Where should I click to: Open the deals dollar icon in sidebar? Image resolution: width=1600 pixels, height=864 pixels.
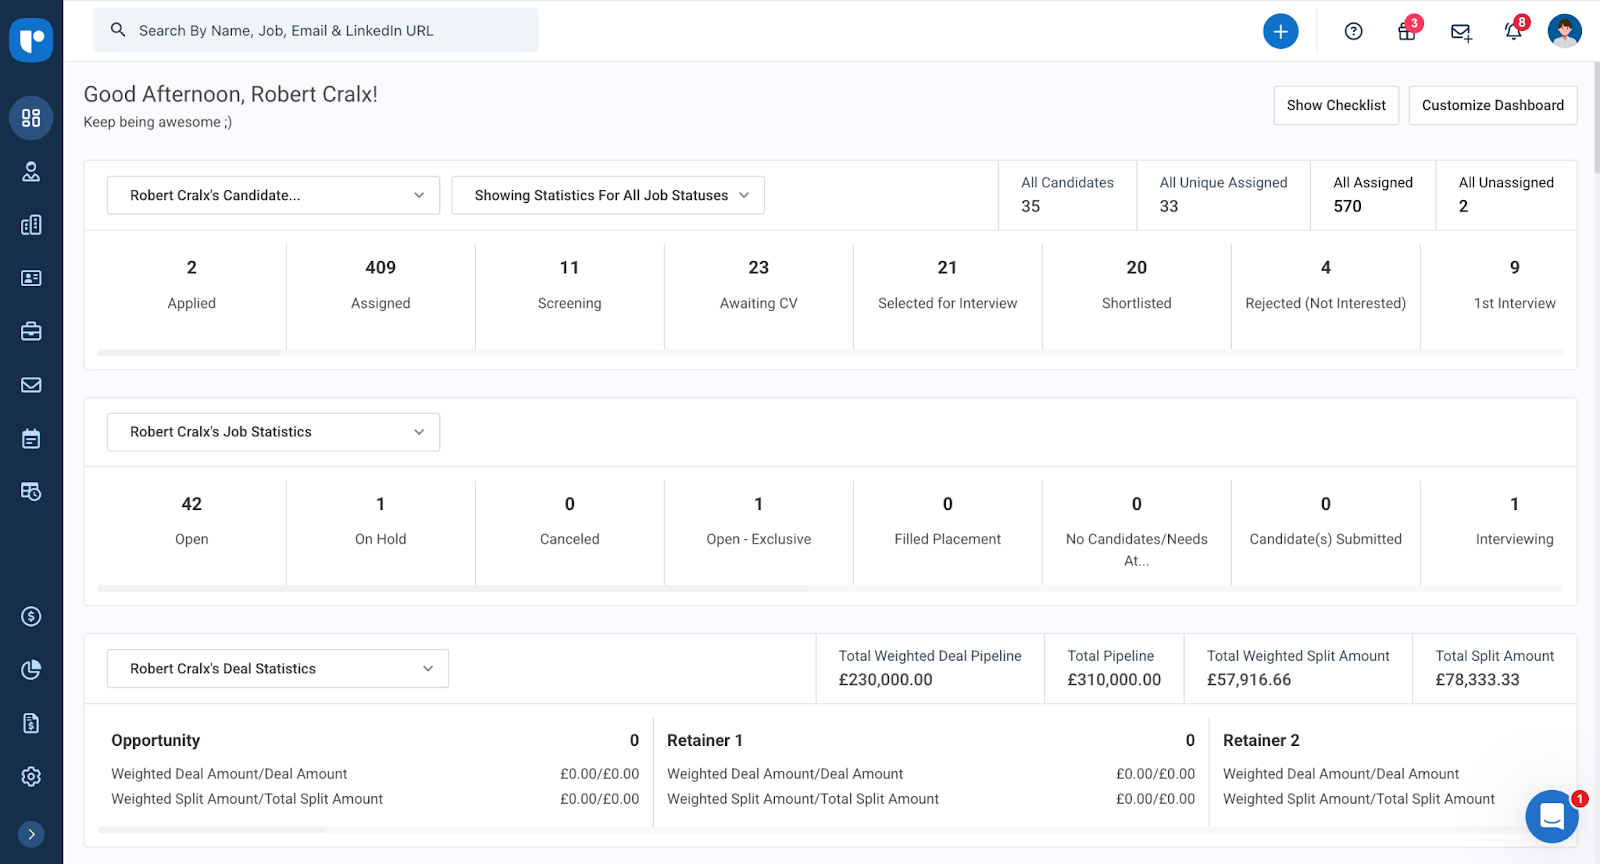tap(31, 616)
